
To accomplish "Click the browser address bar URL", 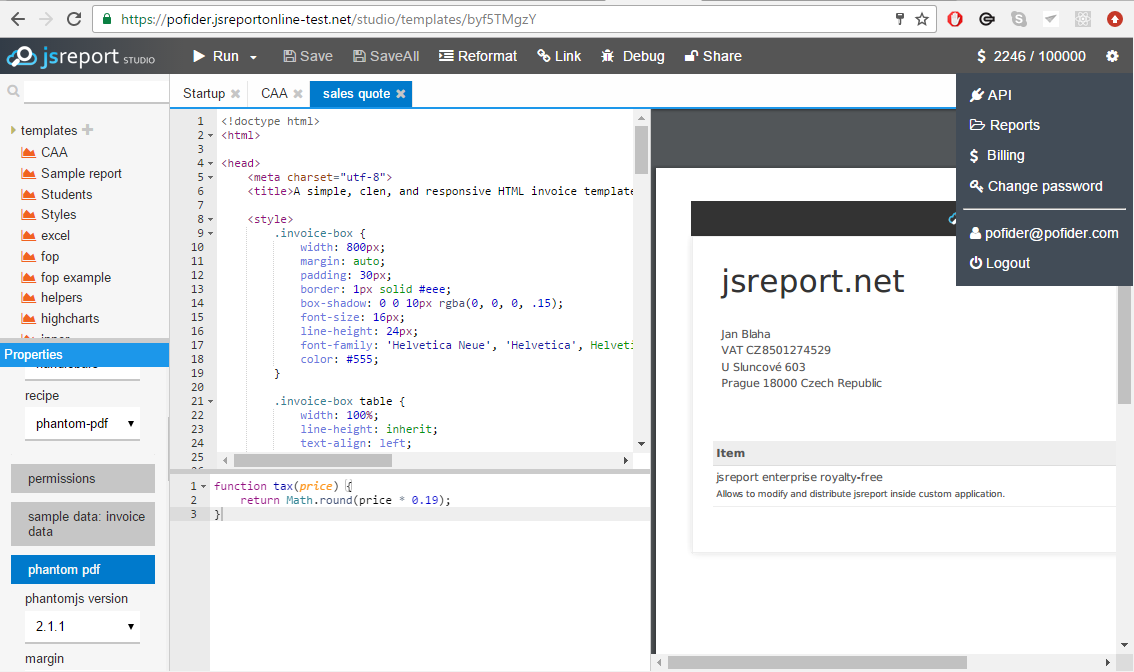I will pos(328,20).
